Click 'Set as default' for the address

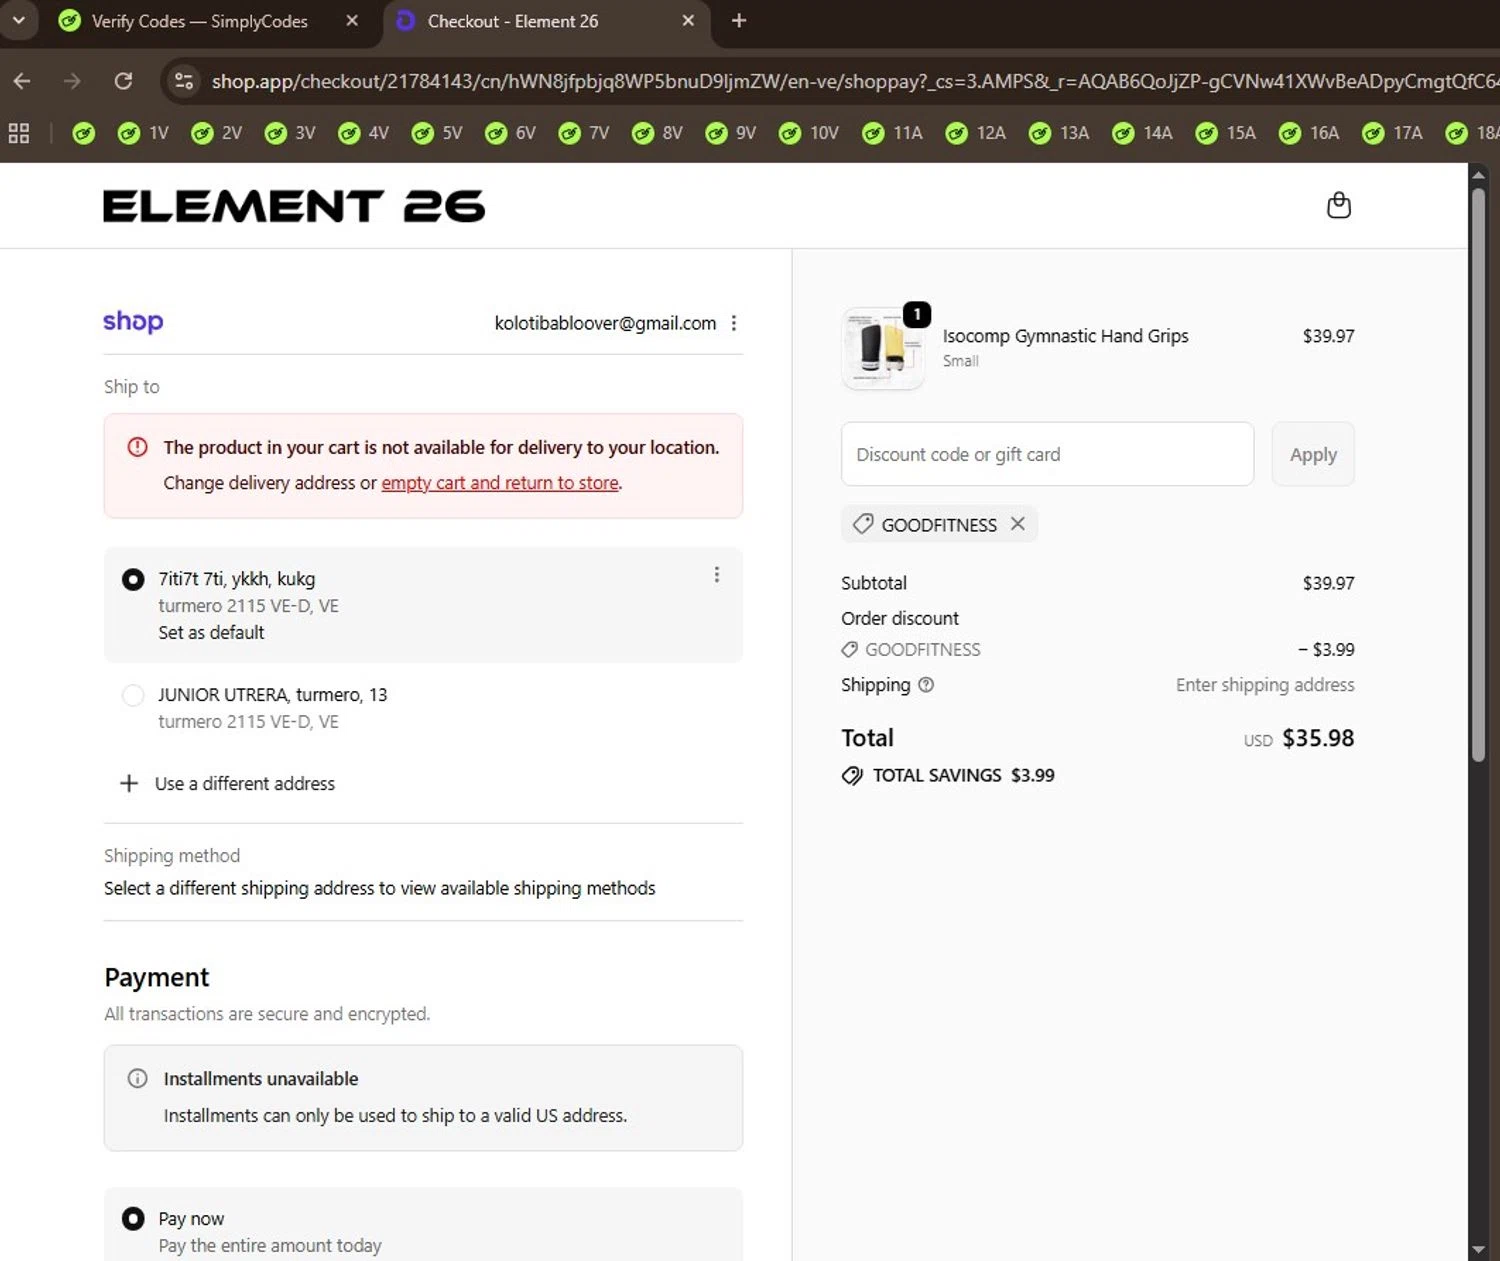[211, 632]
